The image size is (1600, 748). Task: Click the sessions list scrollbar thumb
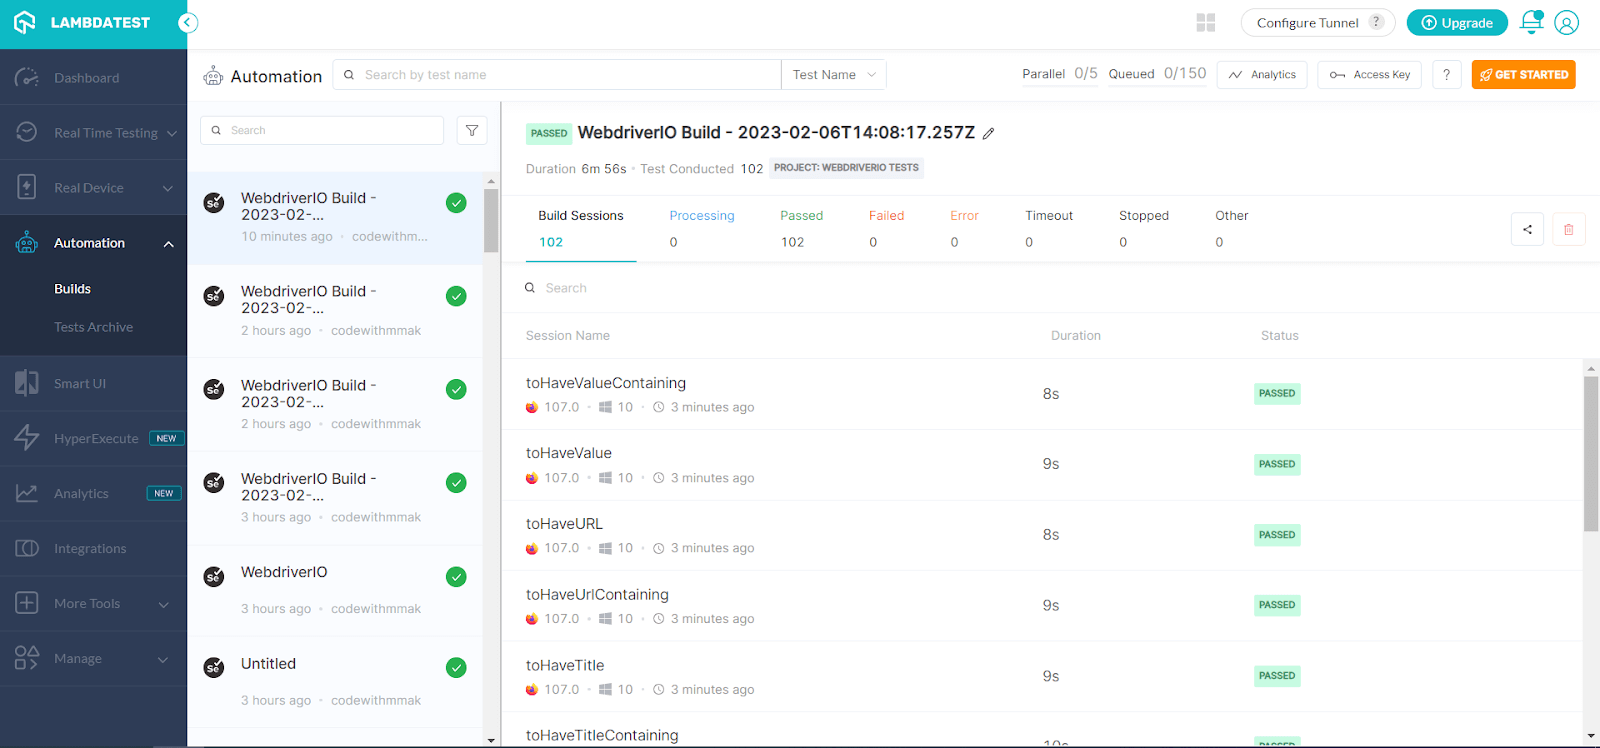coord(1591,454)
